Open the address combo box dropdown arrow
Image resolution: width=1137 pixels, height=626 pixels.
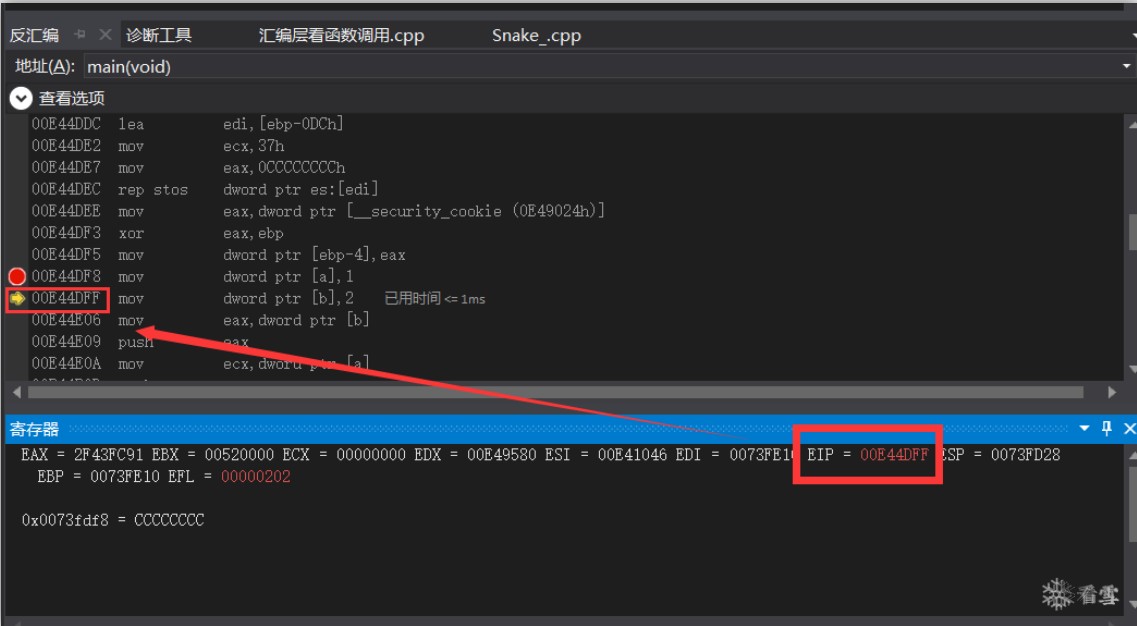tap(1127, 66)
